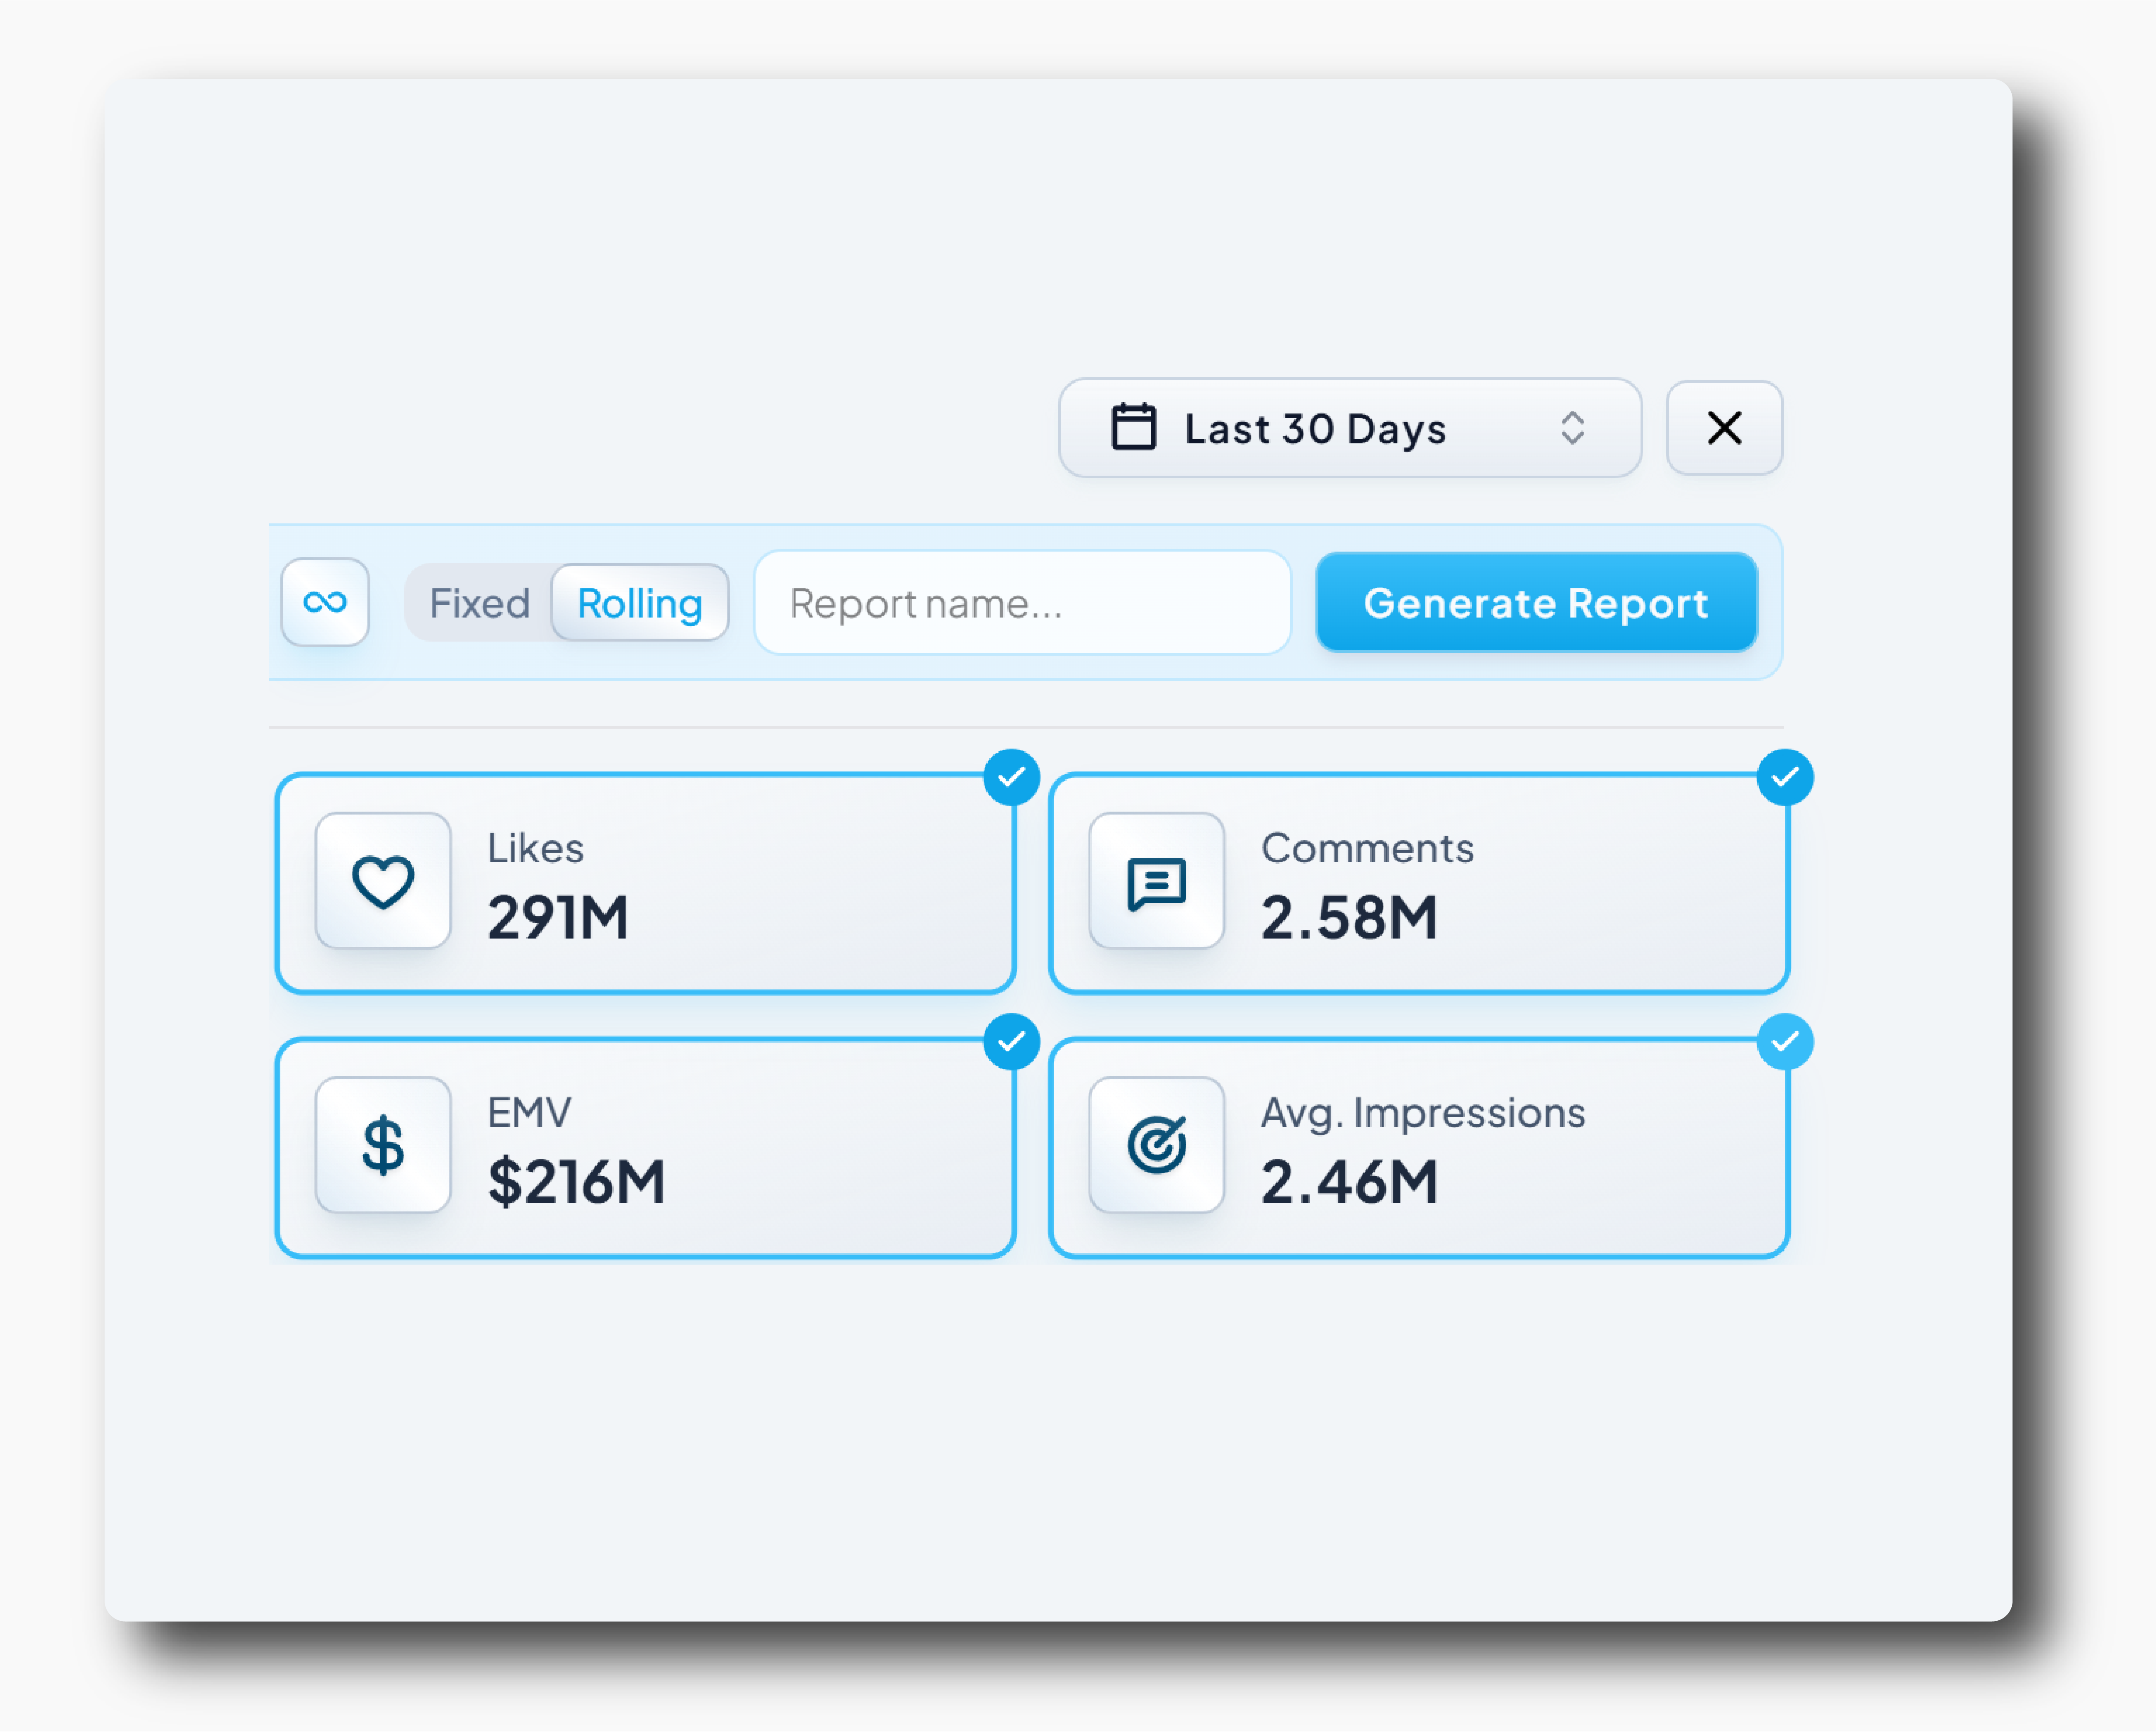This screenshot has width=2156, height=1734.
Task: Uncheck the Likes metric checkmark
Action: [1011, 777]
